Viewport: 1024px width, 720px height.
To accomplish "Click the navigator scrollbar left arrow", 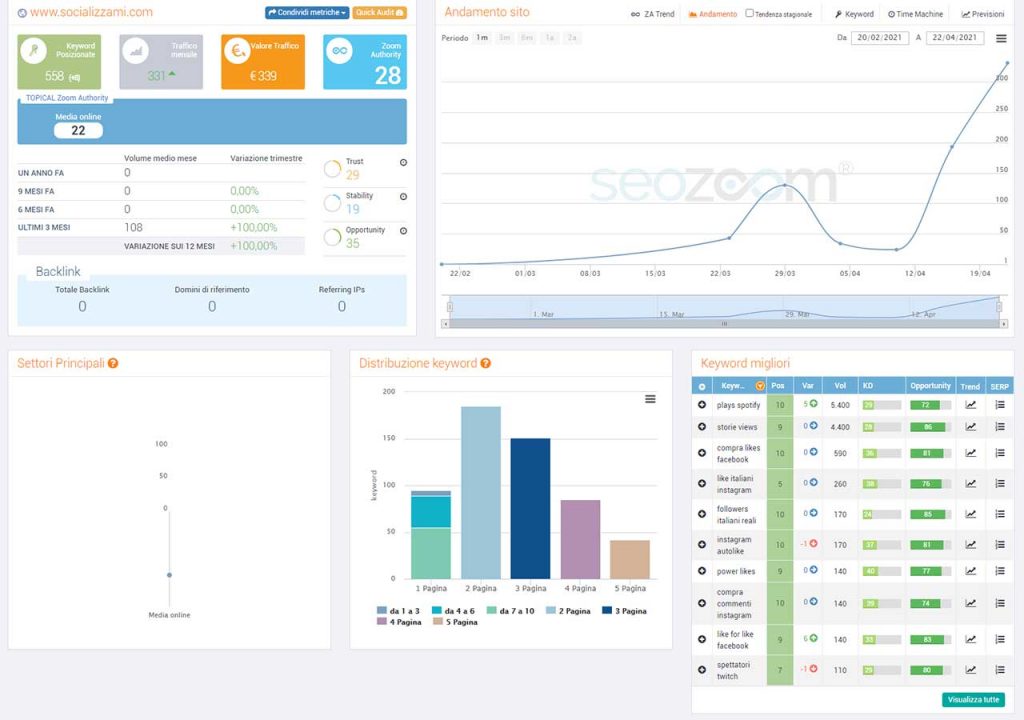I will [x=445, y=323].
